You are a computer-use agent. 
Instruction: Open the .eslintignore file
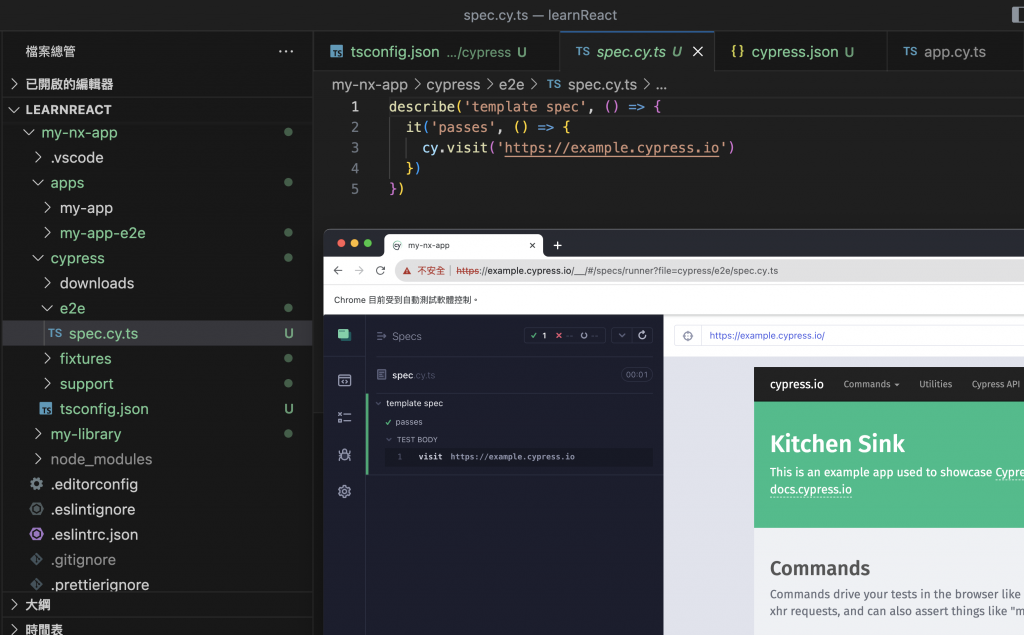[157, 510]
